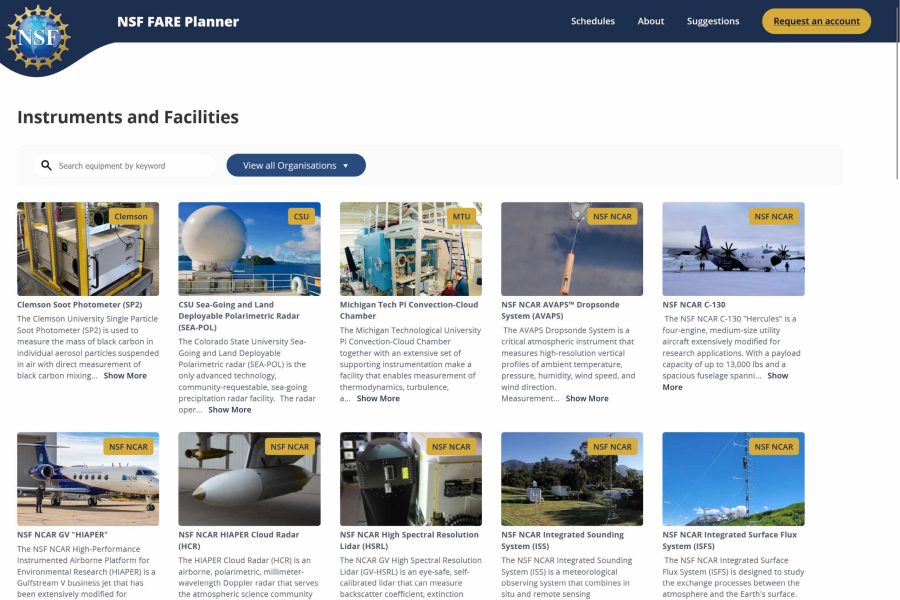
Task: Open the 'View all Organisations' dropdown
Action: (297, 164)
